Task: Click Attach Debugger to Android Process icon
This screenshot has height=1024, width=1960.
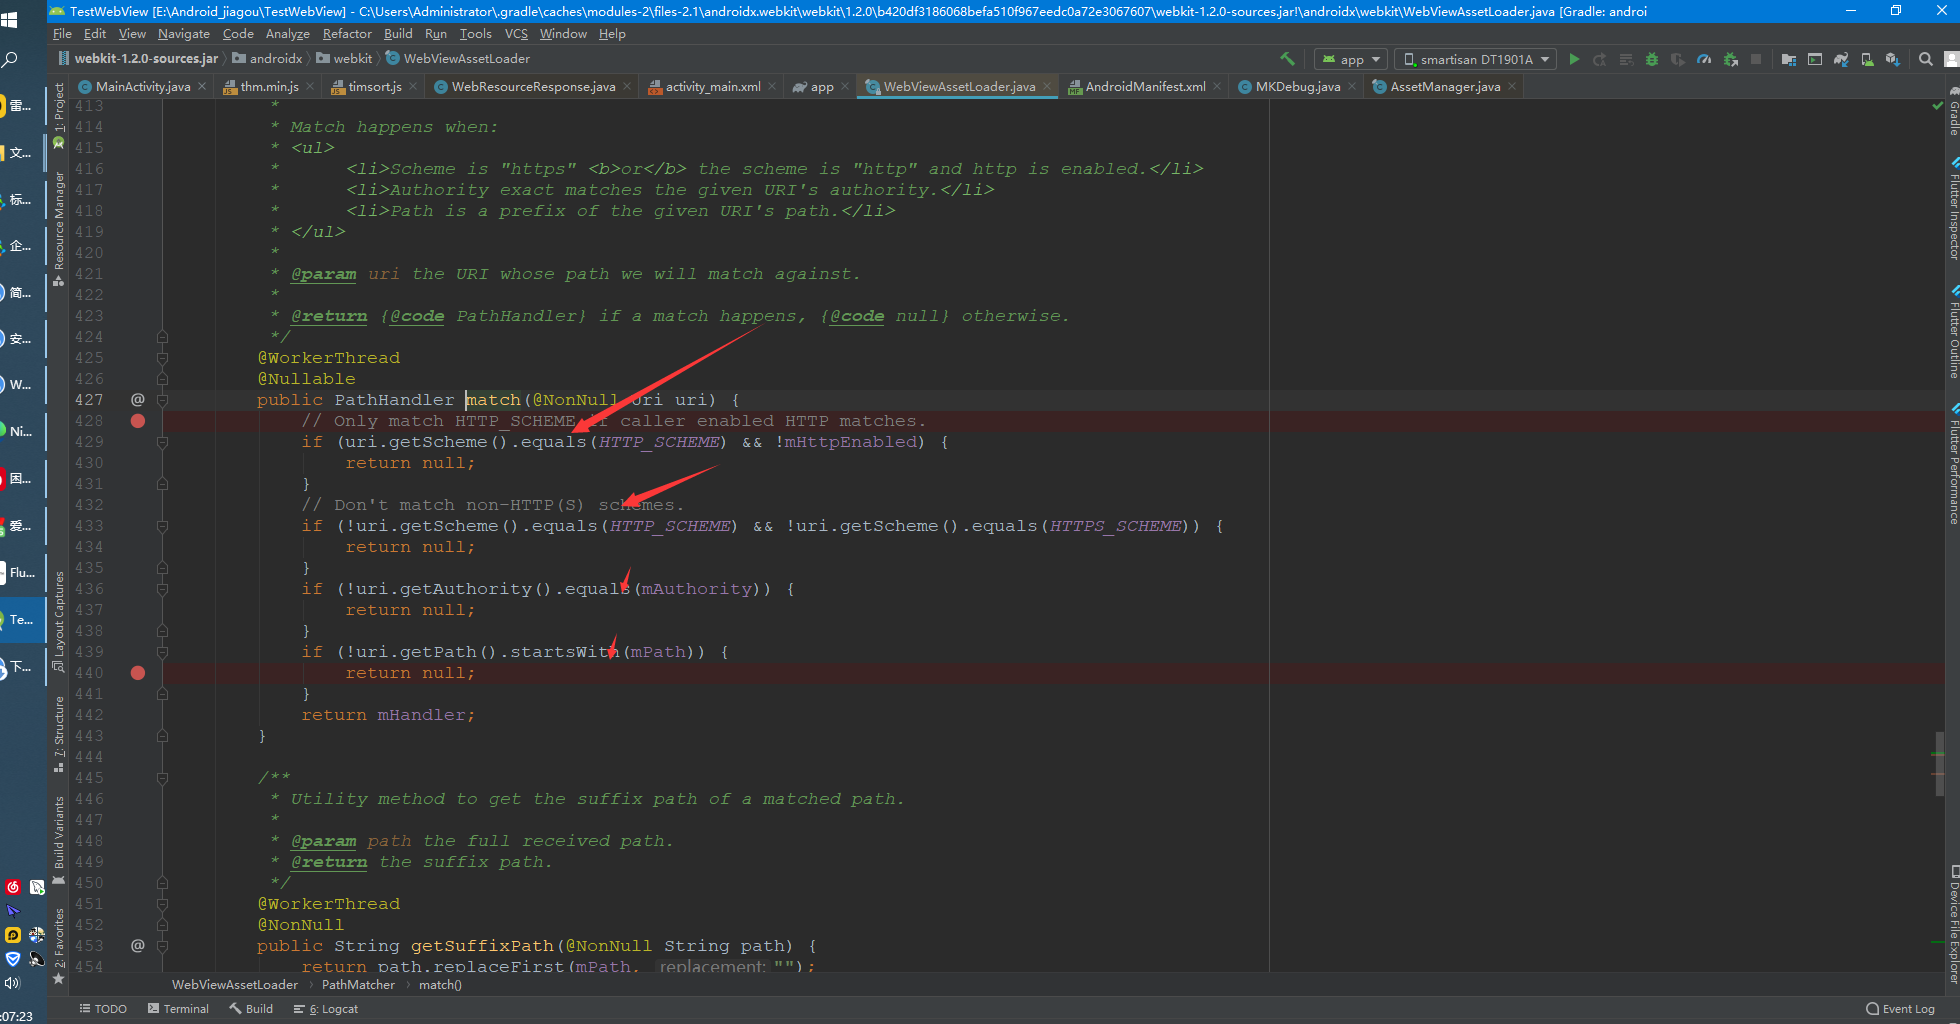Action: pyautogui.click(x=1730, y=59)
